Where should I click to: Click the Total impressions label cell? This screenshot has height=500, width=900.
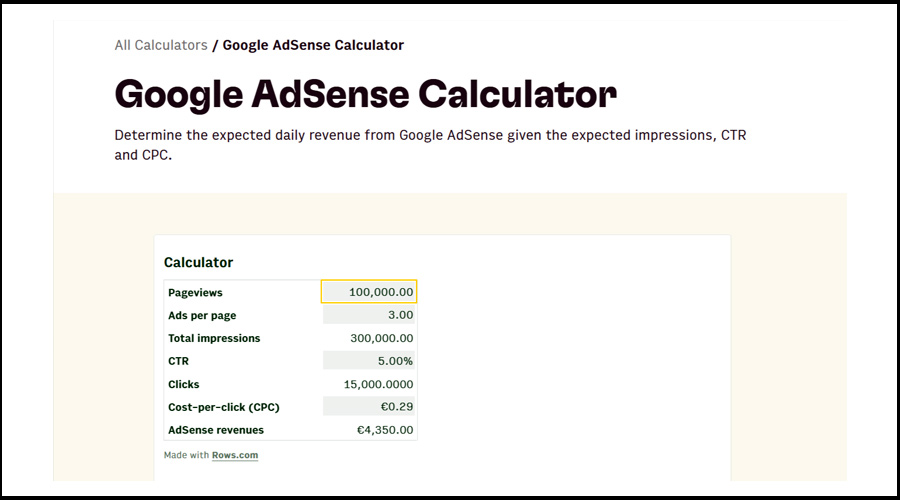(214, 339)
